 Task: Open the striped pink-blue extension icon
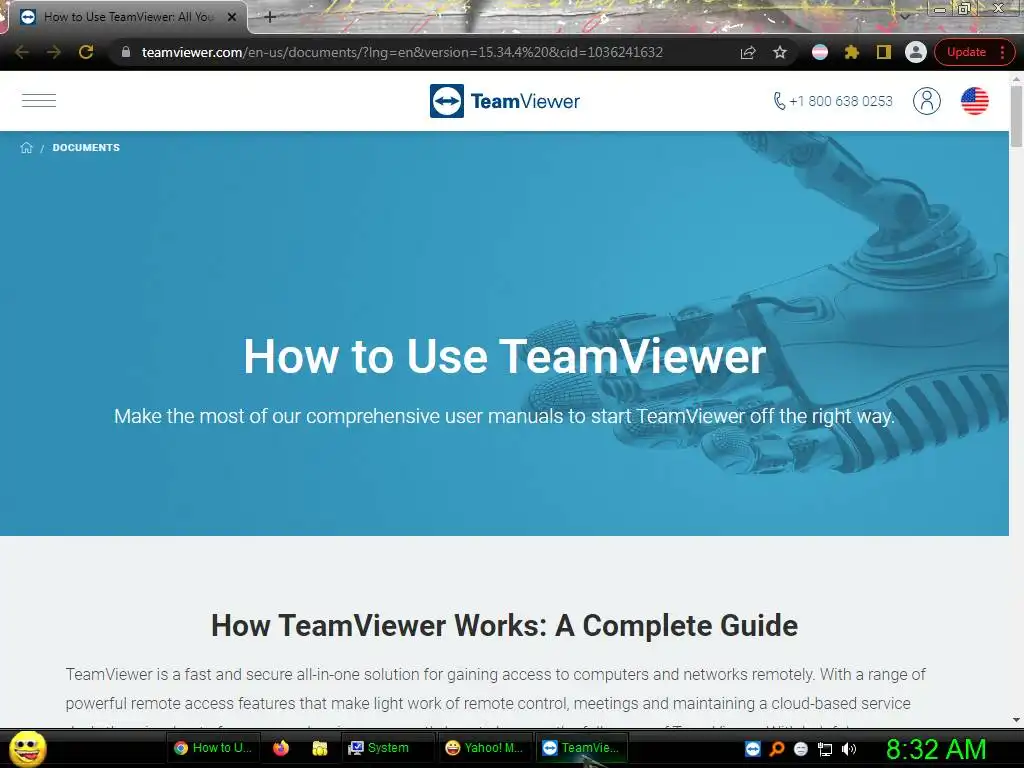click(820, 52)
